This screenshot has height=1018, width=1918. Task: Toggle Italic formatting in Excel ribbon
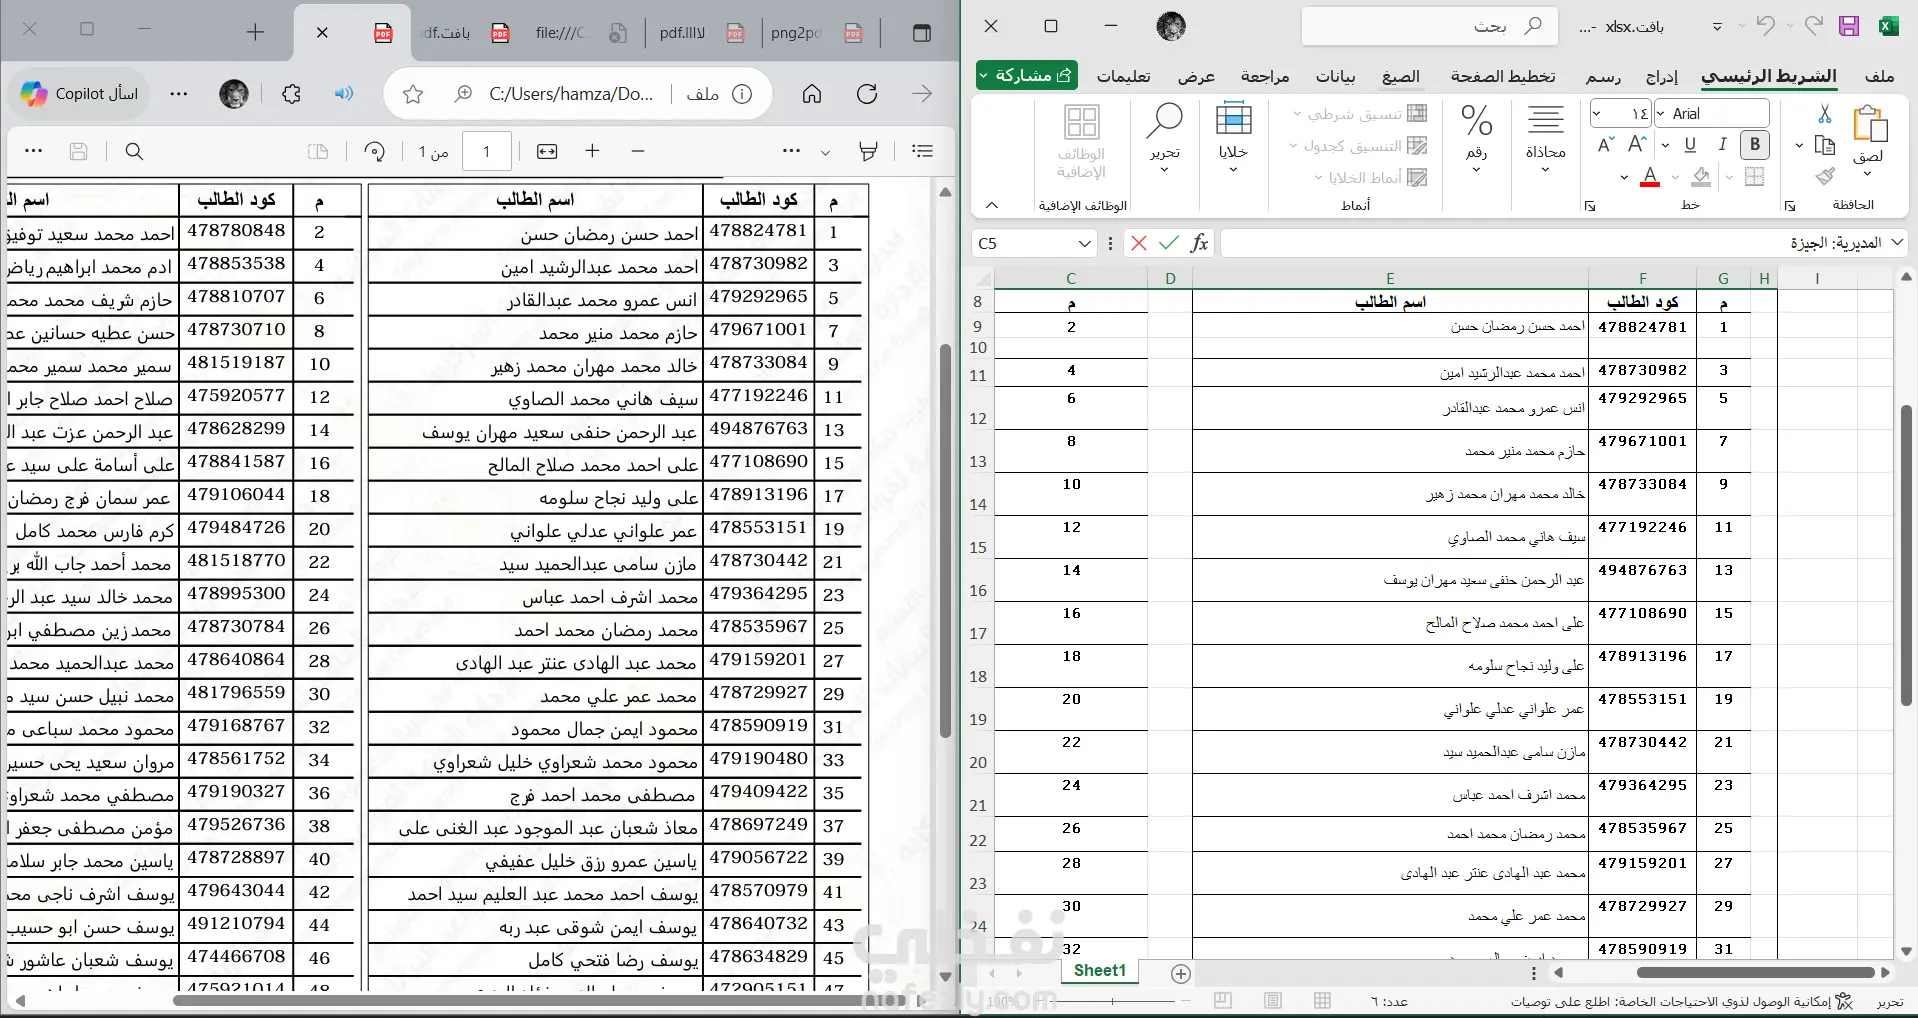(x=1722, y=145)
